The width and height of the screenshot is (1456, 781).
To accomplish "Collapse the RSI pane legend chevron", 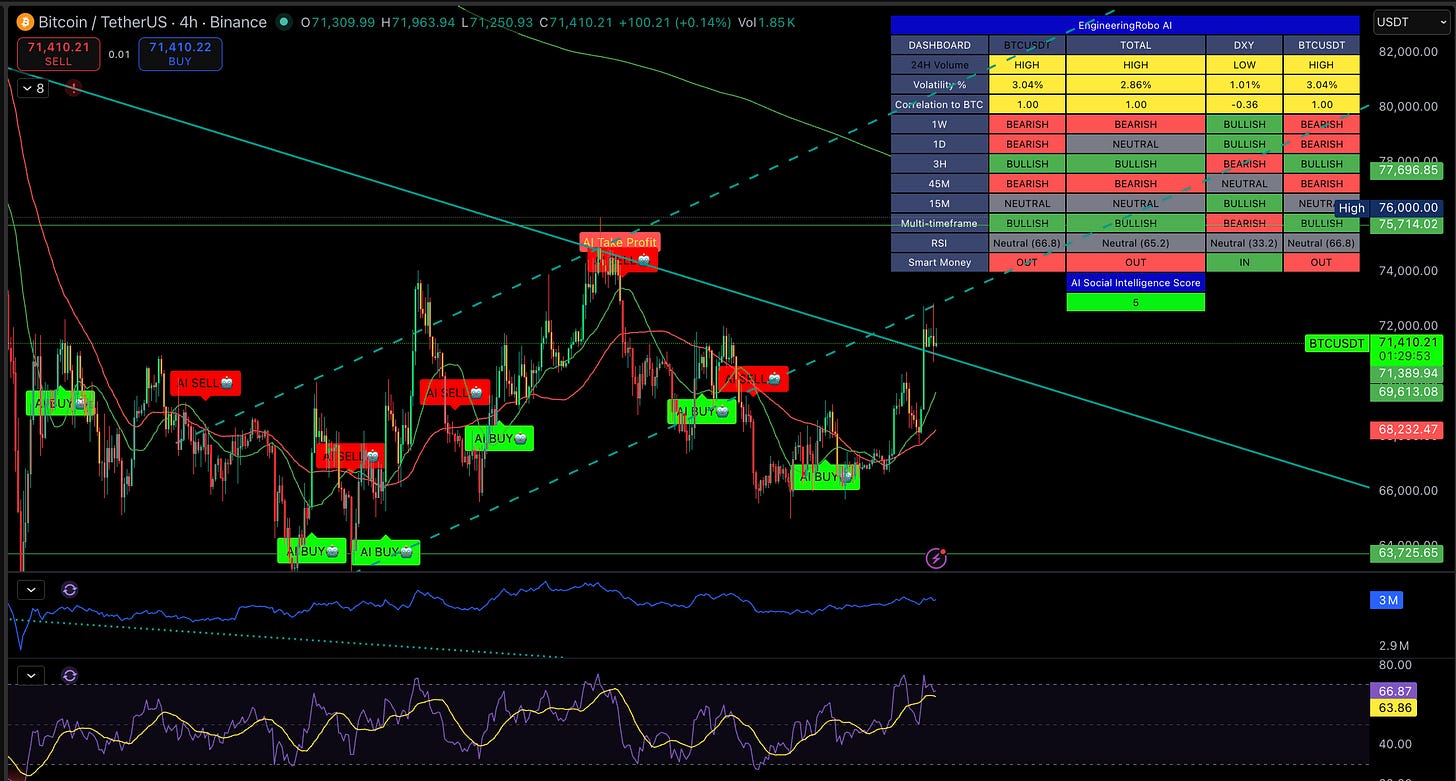I will (x=31, y=676).
